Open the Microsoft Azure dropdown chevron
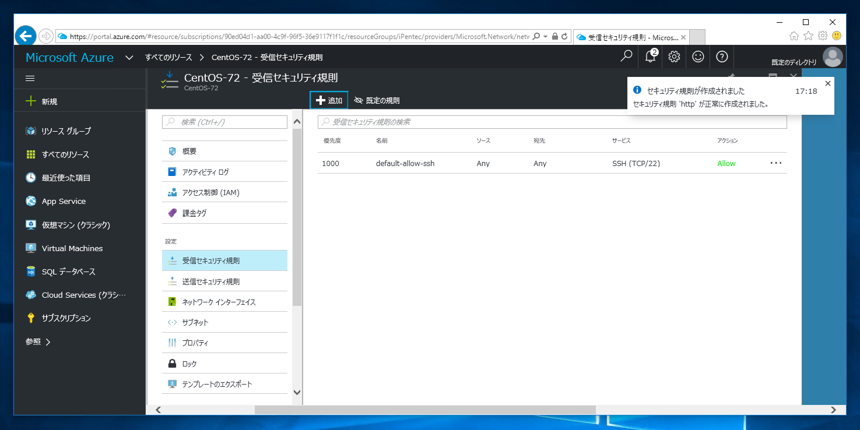 (129, 57)
